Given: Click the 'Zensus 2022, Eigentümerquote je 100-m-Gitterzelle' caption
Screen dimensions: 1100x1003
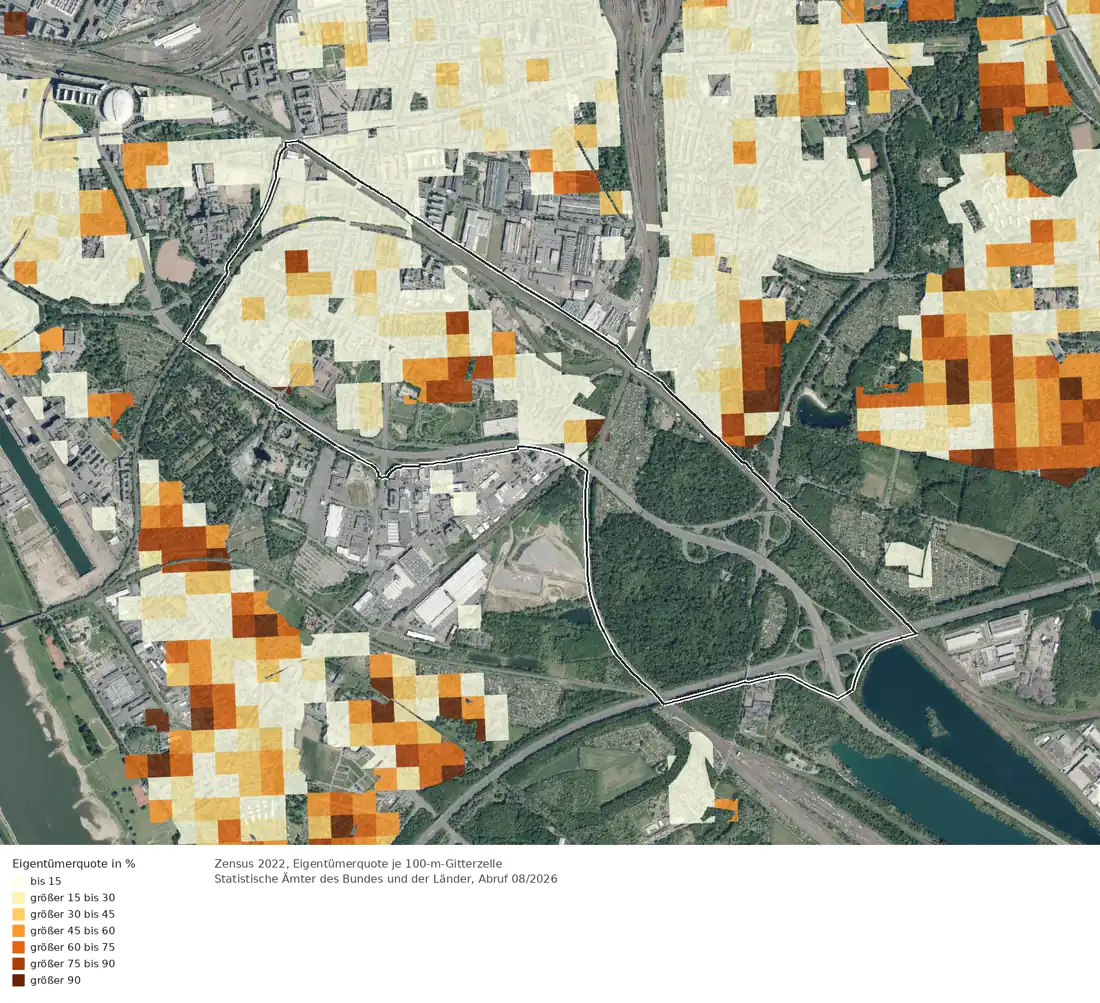Looking at the screenshot, I should pyautogui.click(x=358, y=863).
